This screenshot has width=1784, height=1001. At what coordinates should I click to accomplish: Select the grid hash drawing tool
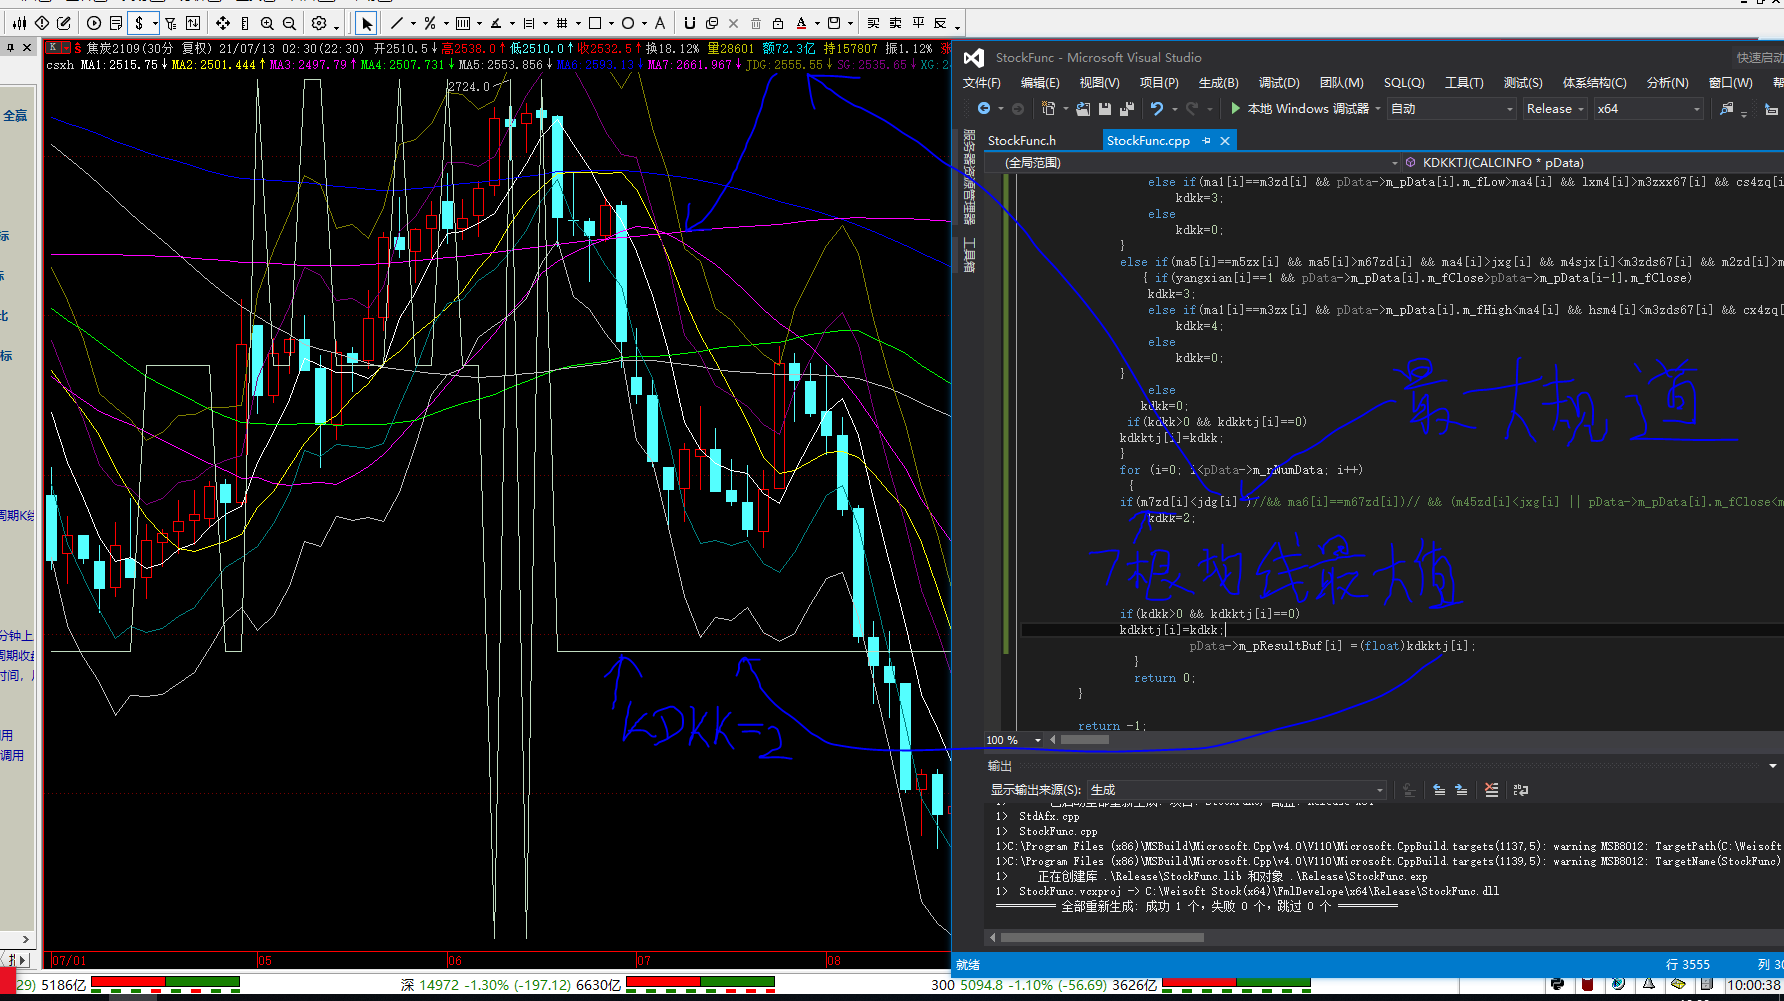[562, 23]
